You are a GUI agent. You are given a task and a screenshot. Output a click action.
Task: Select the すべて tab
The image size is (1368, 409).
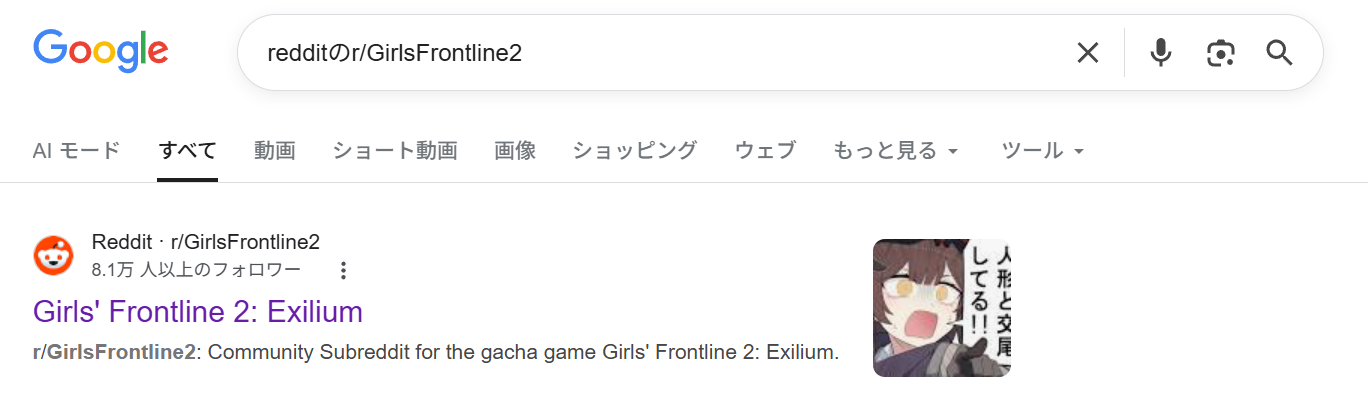[187, 151]
